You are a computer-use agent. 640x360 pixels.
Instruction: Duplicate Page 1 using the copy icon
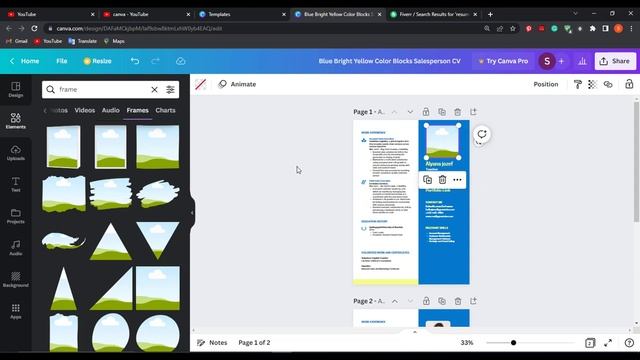442,111
